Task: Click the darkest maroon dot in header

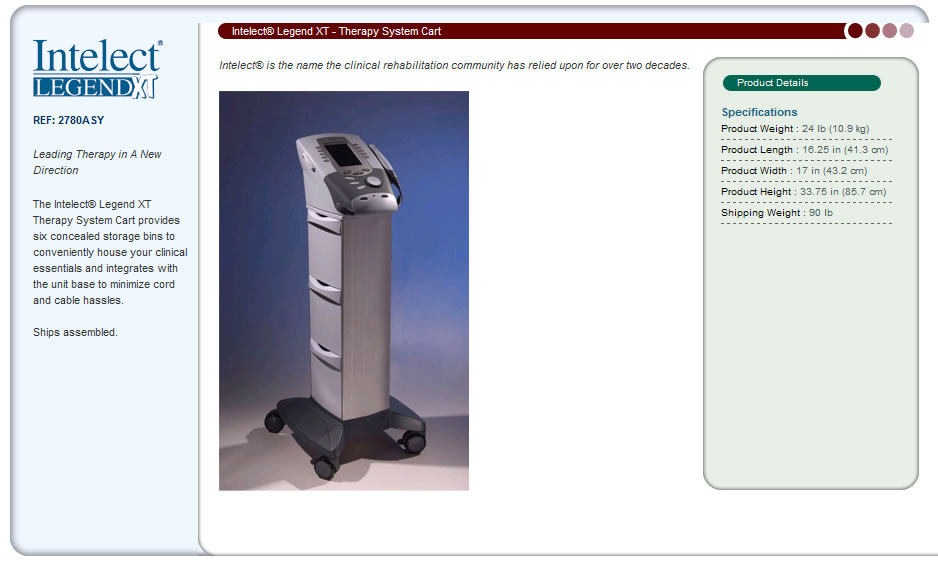Action: tap(855, 31)
